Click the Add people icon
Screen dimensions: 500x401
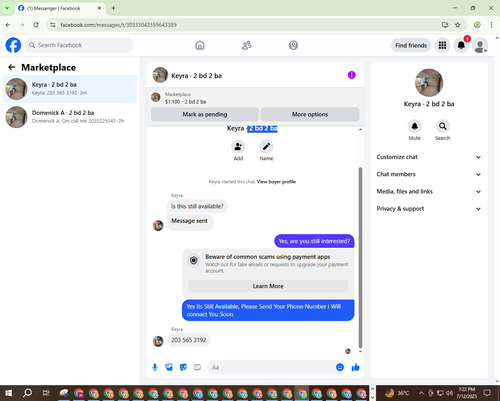[x=238, y=146]
